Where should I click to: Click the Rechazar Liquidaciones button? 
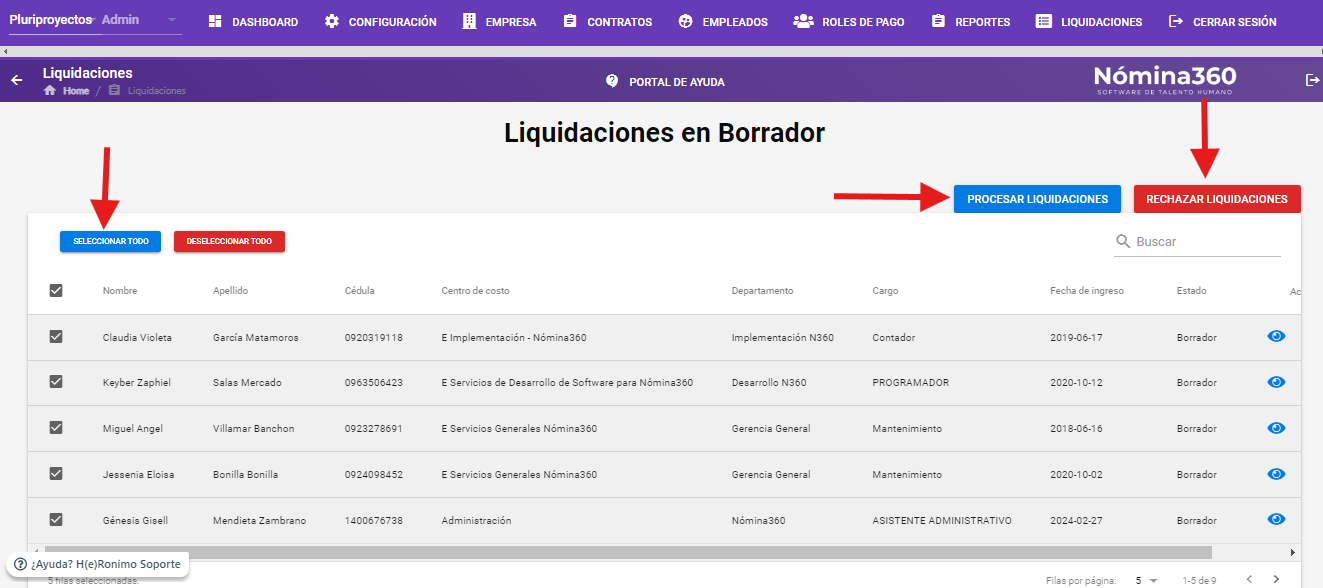[x=1217, y=199]
